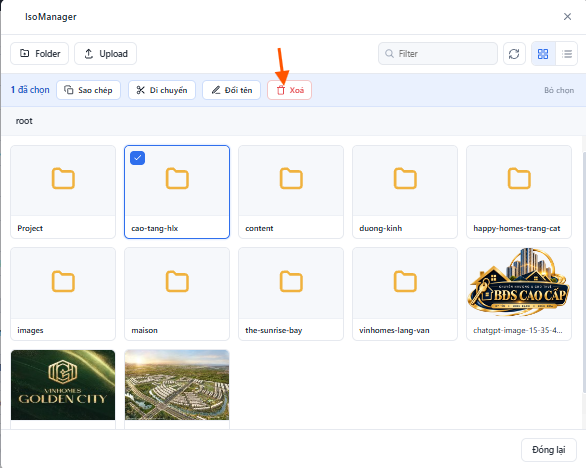
Task: Select the BĐS Cao Cấp logo thumbnail
Action: click(x=519, y=294)
